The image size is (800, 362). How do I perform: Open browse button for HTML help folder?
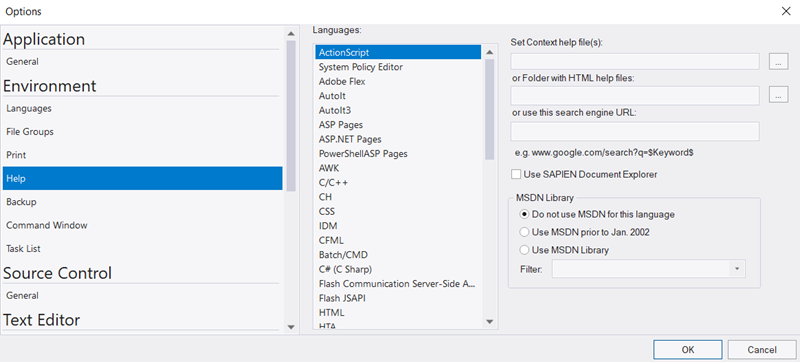[x=778, y=94]
